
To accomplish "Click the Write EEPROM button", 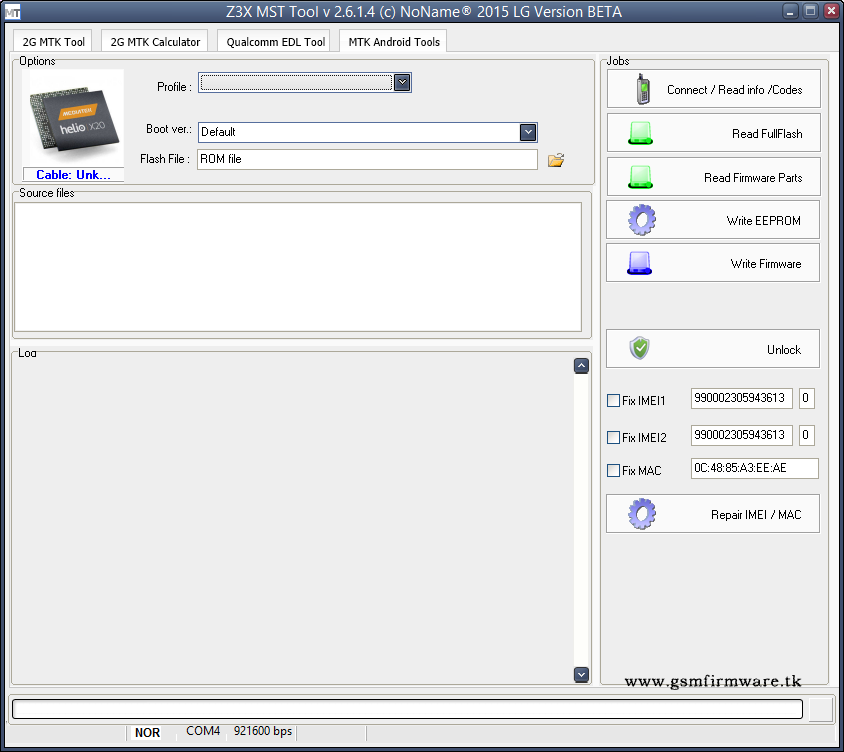I will point(713,220).
